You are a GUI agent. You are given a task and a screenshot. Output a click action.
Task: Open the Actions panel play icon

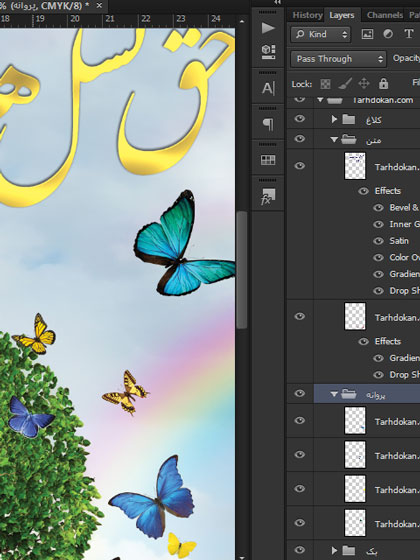click(268, 28)
